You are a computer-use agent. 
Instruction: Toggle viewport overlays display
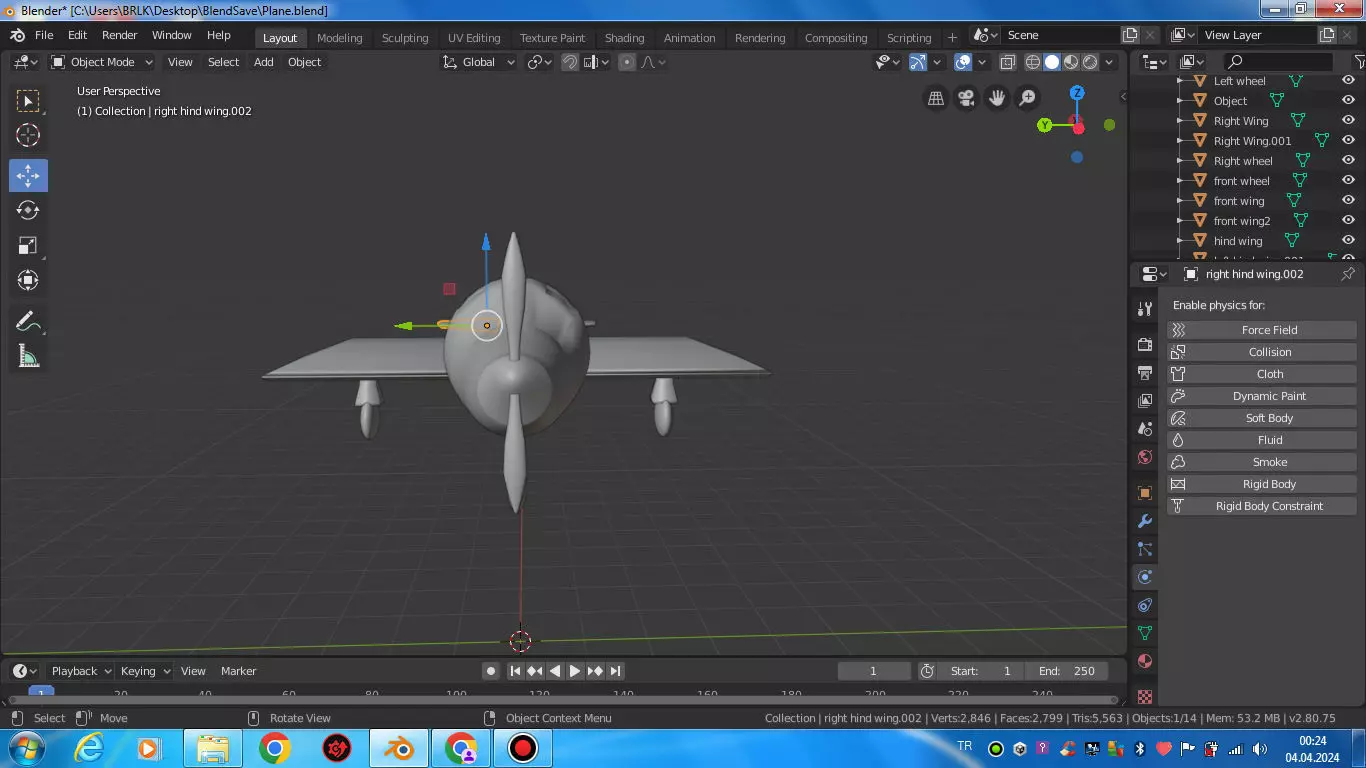(963, 62)
